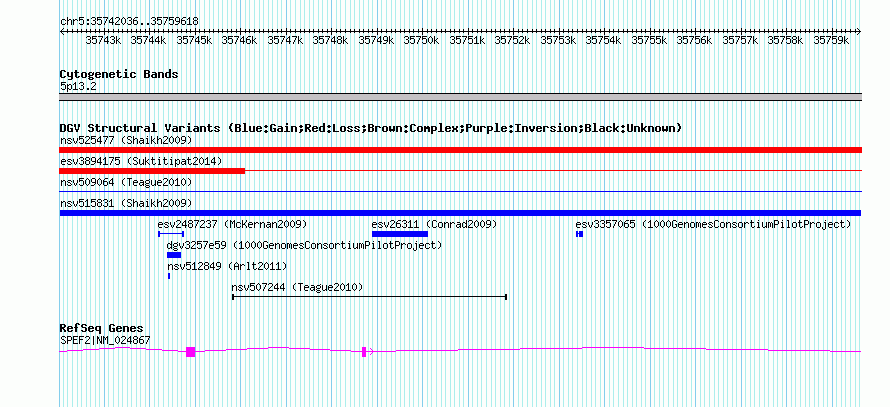Click the chr5:35742036..35759618 coordinate label

click(129, 22)
